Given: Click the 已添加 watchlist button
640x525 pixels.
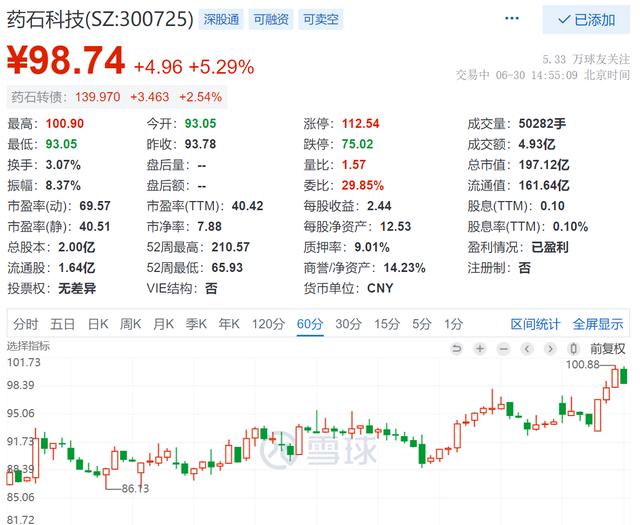Looking at the screenshot, I should tap(586, 20).
